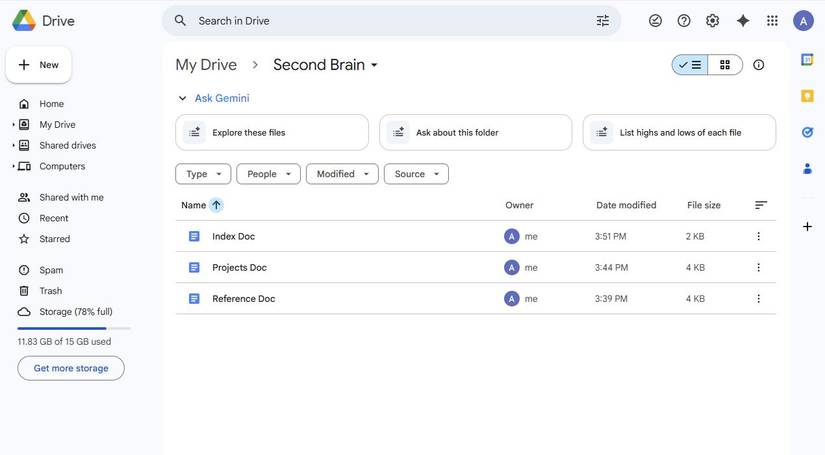This screenshot has height=455, width=825.
Task: Click the Search in Drive field
Action: pos(390,20)
